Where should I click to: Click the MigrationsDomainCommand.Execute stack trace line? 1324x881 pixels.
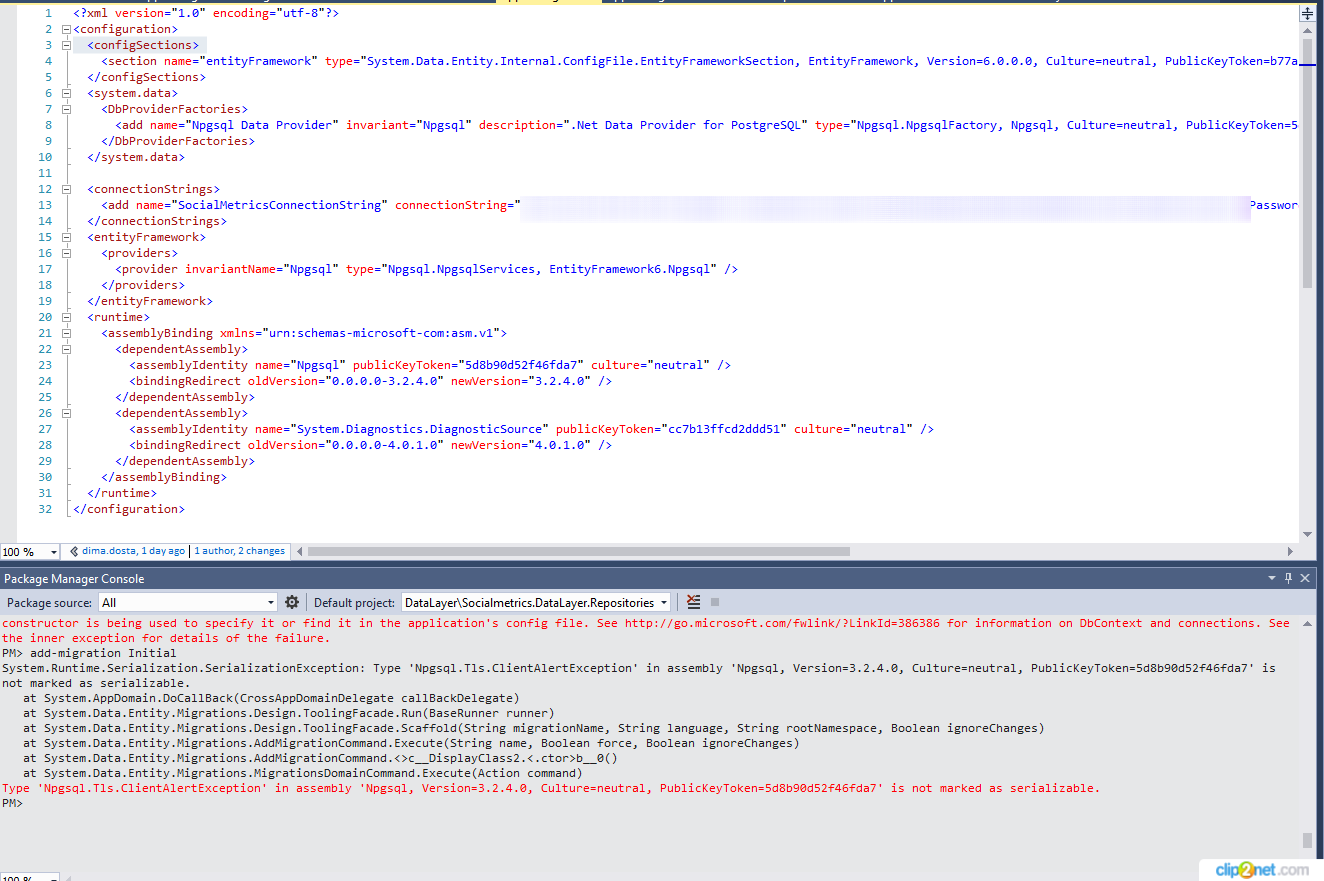pos(302,773)
